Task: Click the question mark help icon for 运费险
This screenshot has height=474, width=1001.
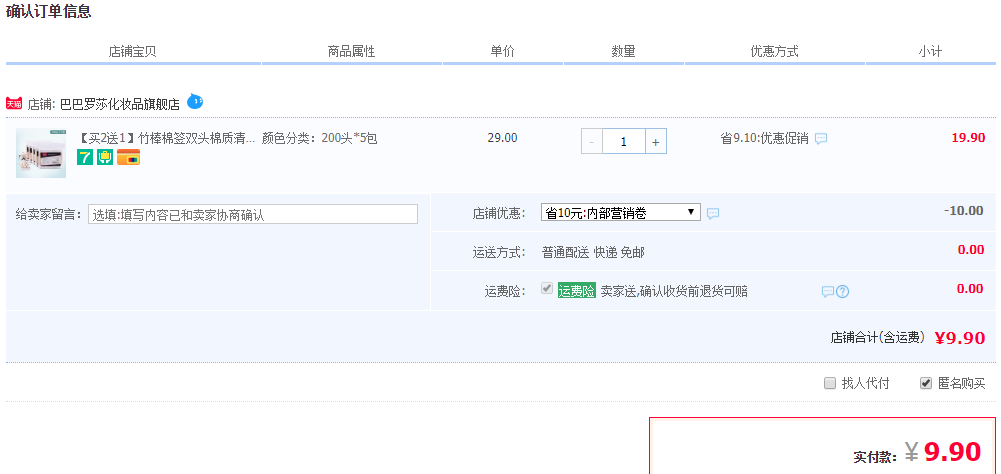Action: point(843,292)
